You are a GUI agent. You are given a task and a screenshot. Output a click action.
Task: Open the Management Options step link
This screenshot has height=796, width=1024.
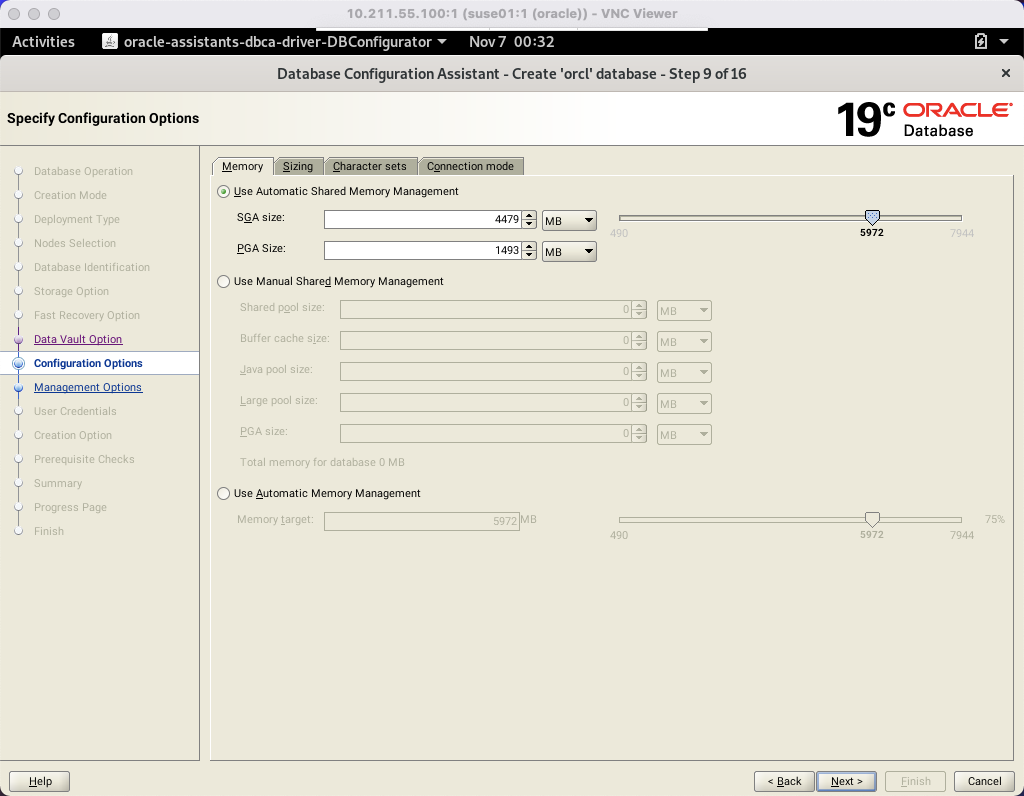tap(88, 387)
